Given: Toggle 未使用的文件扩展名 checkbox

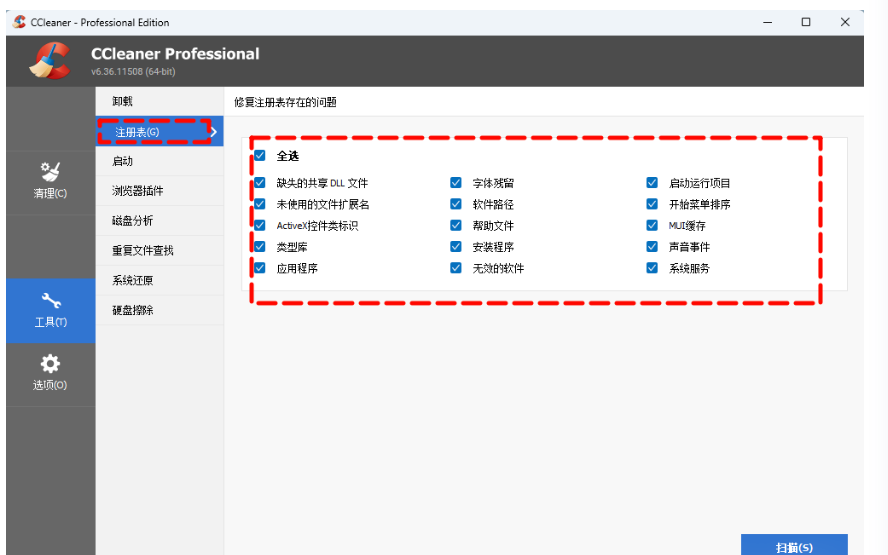Looking at the screenshot, I should (x=260, y=204).
